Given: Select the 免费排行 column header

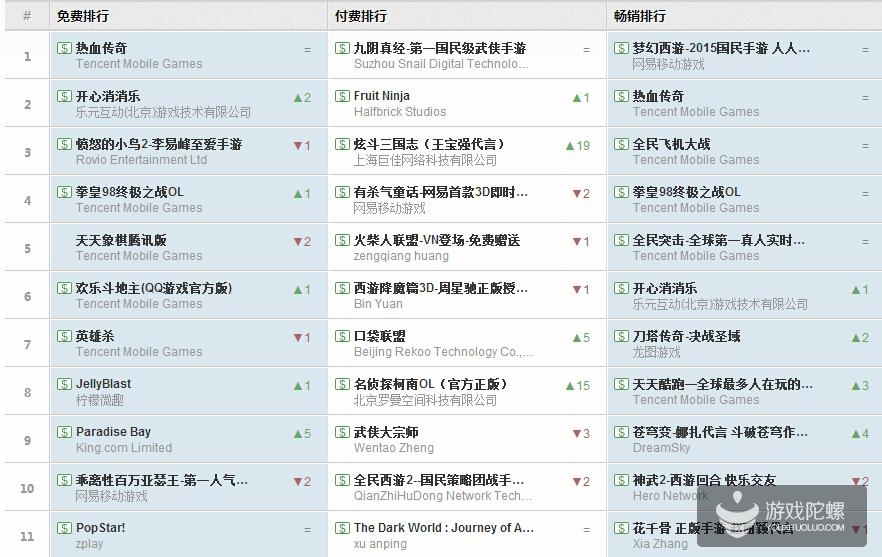Looking at the screenshot, I should pos(83,16).
